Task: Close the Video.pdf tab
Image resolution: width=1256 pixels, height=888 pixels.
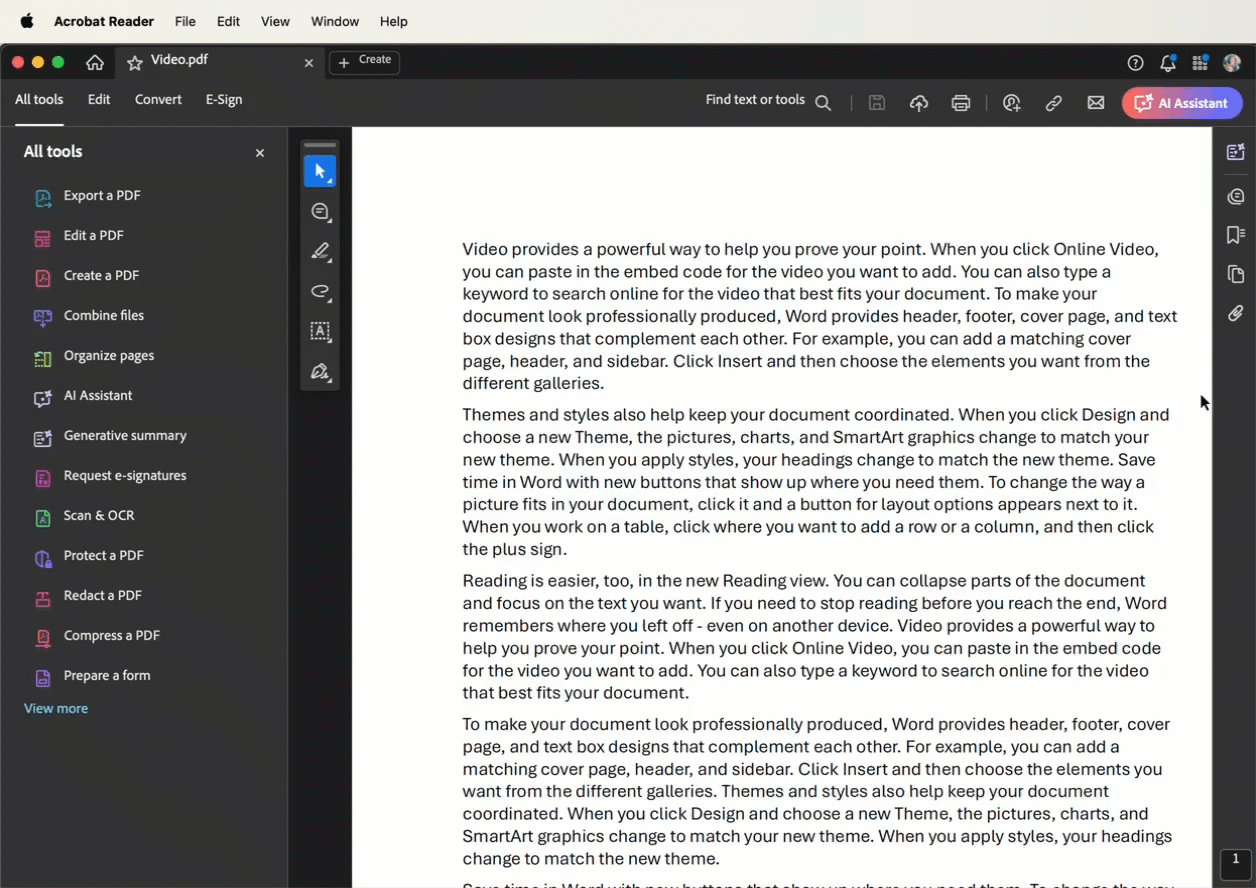Action: (309, 63)
